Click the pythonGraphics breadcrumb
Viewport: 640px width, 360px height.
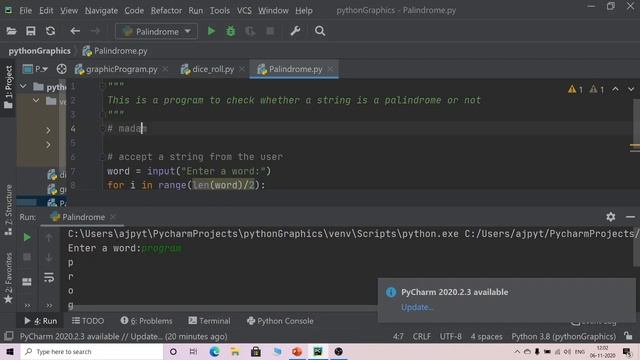(x=40, y=51)
